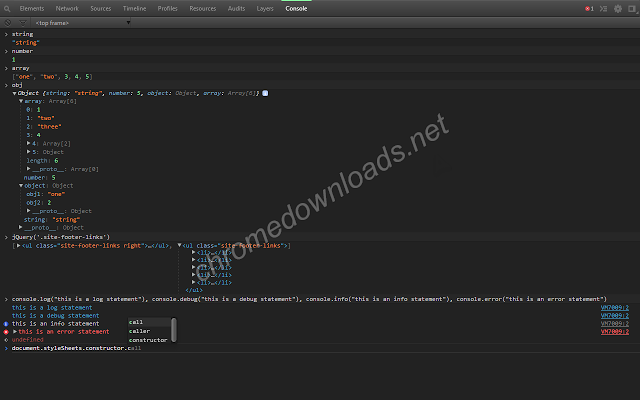Open the Resources tab
This screenshot has height=400, width=640.
pyautogui.click(x=203, y=9)
